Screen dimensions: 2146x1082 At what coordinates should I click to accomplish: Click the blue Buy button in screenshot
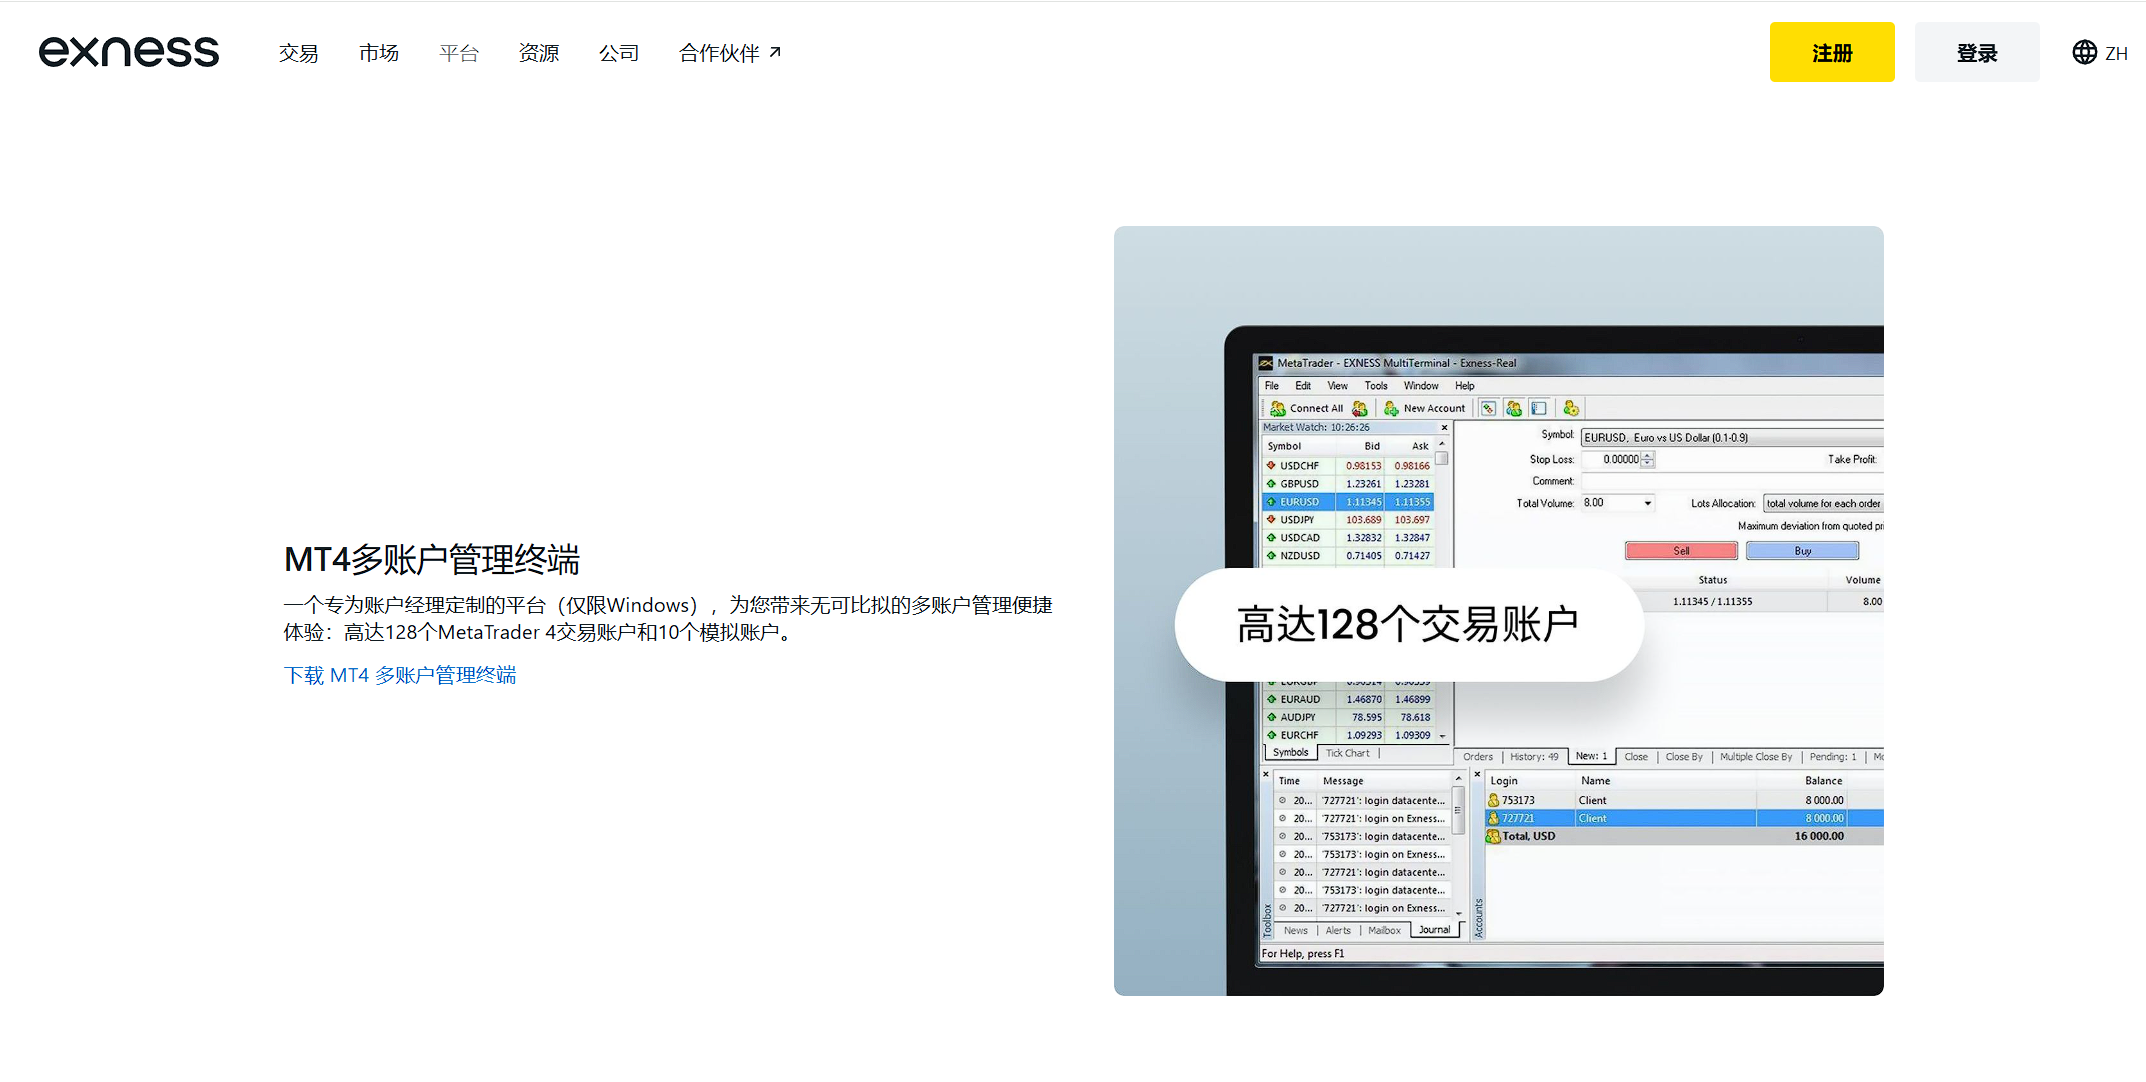[1802, 551]
